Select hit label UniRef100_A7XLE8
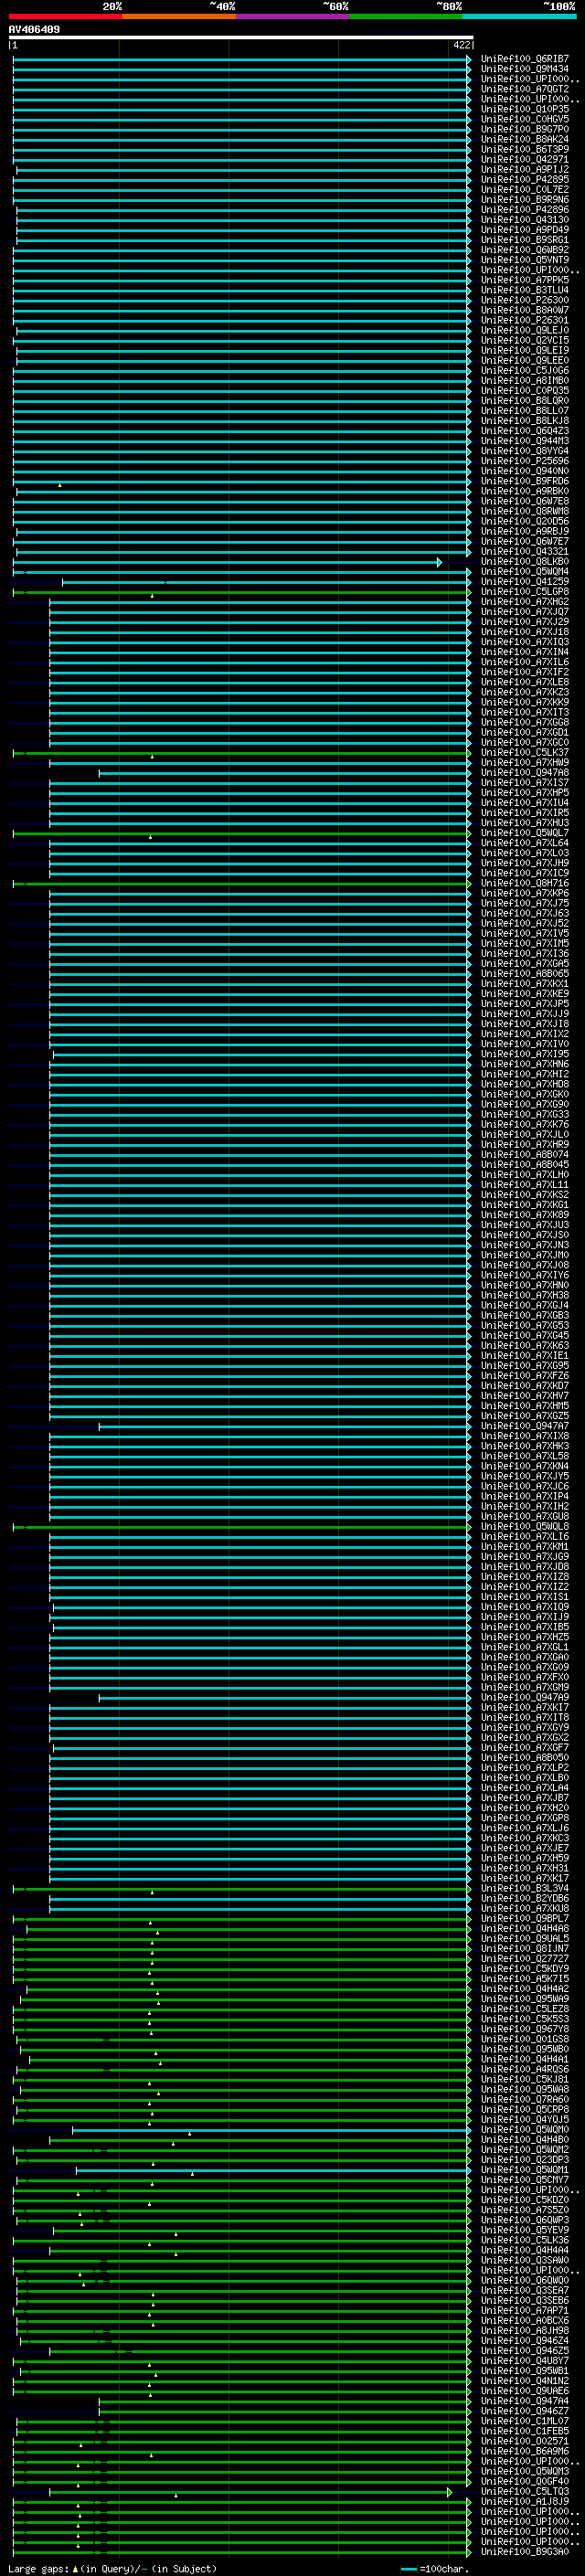The height and width of the screenshot is (2576, 585). [525, 682]
